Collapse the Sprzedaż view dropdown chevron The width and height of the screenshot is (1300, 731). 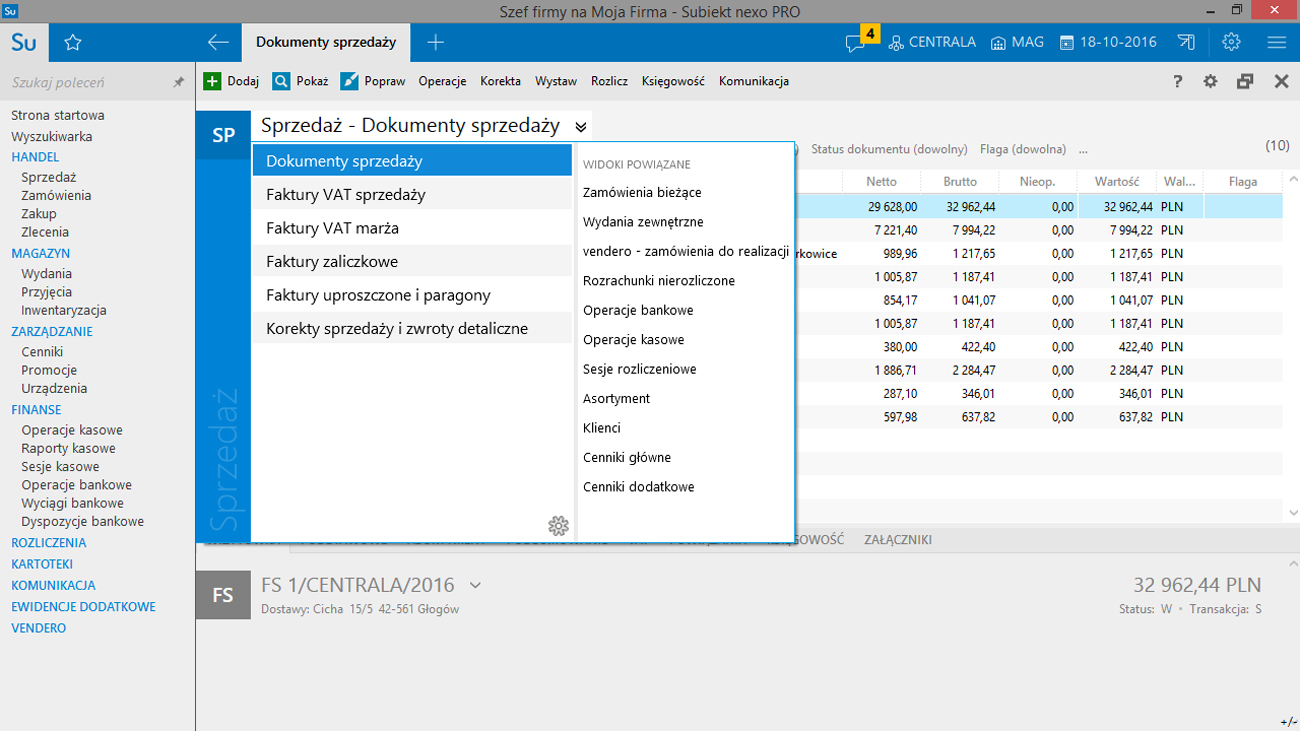click(581, 127)
